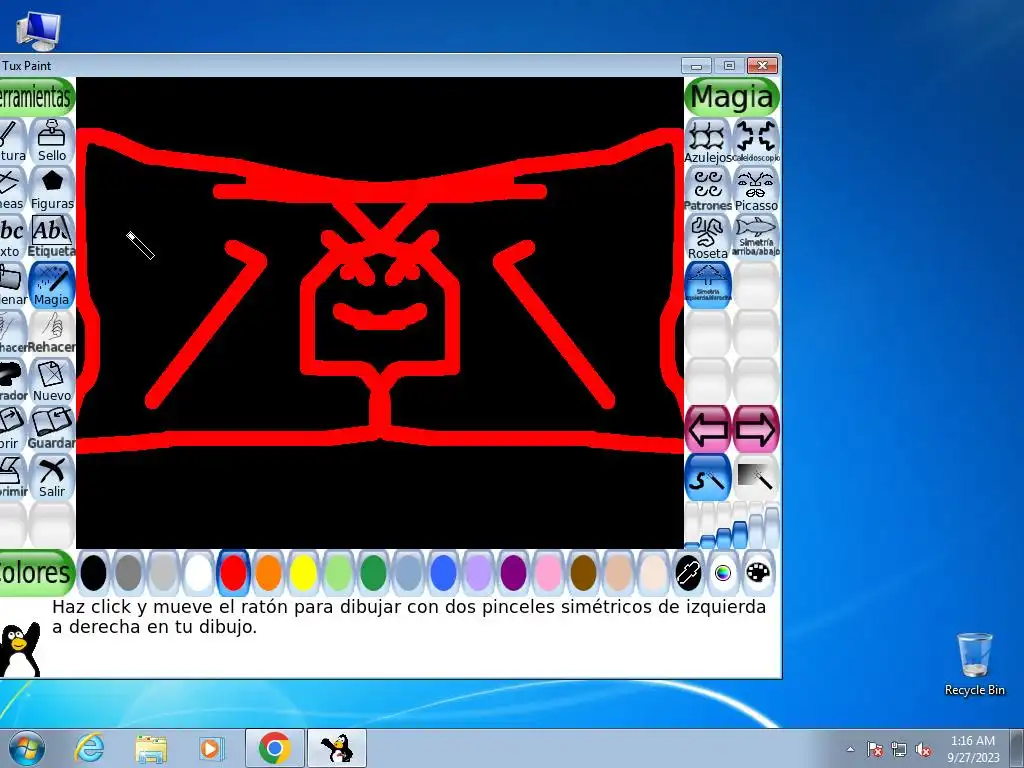Choose the Picasso magic effect

click(756, 189)
